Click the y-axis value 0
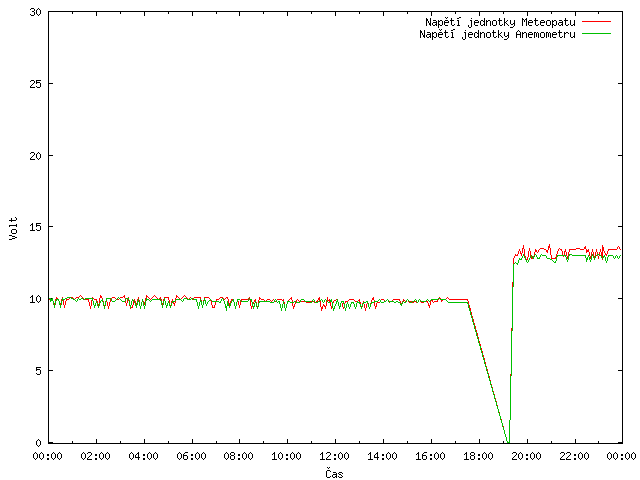This screenshot has height=480, width=640. [x=39, y=443]
